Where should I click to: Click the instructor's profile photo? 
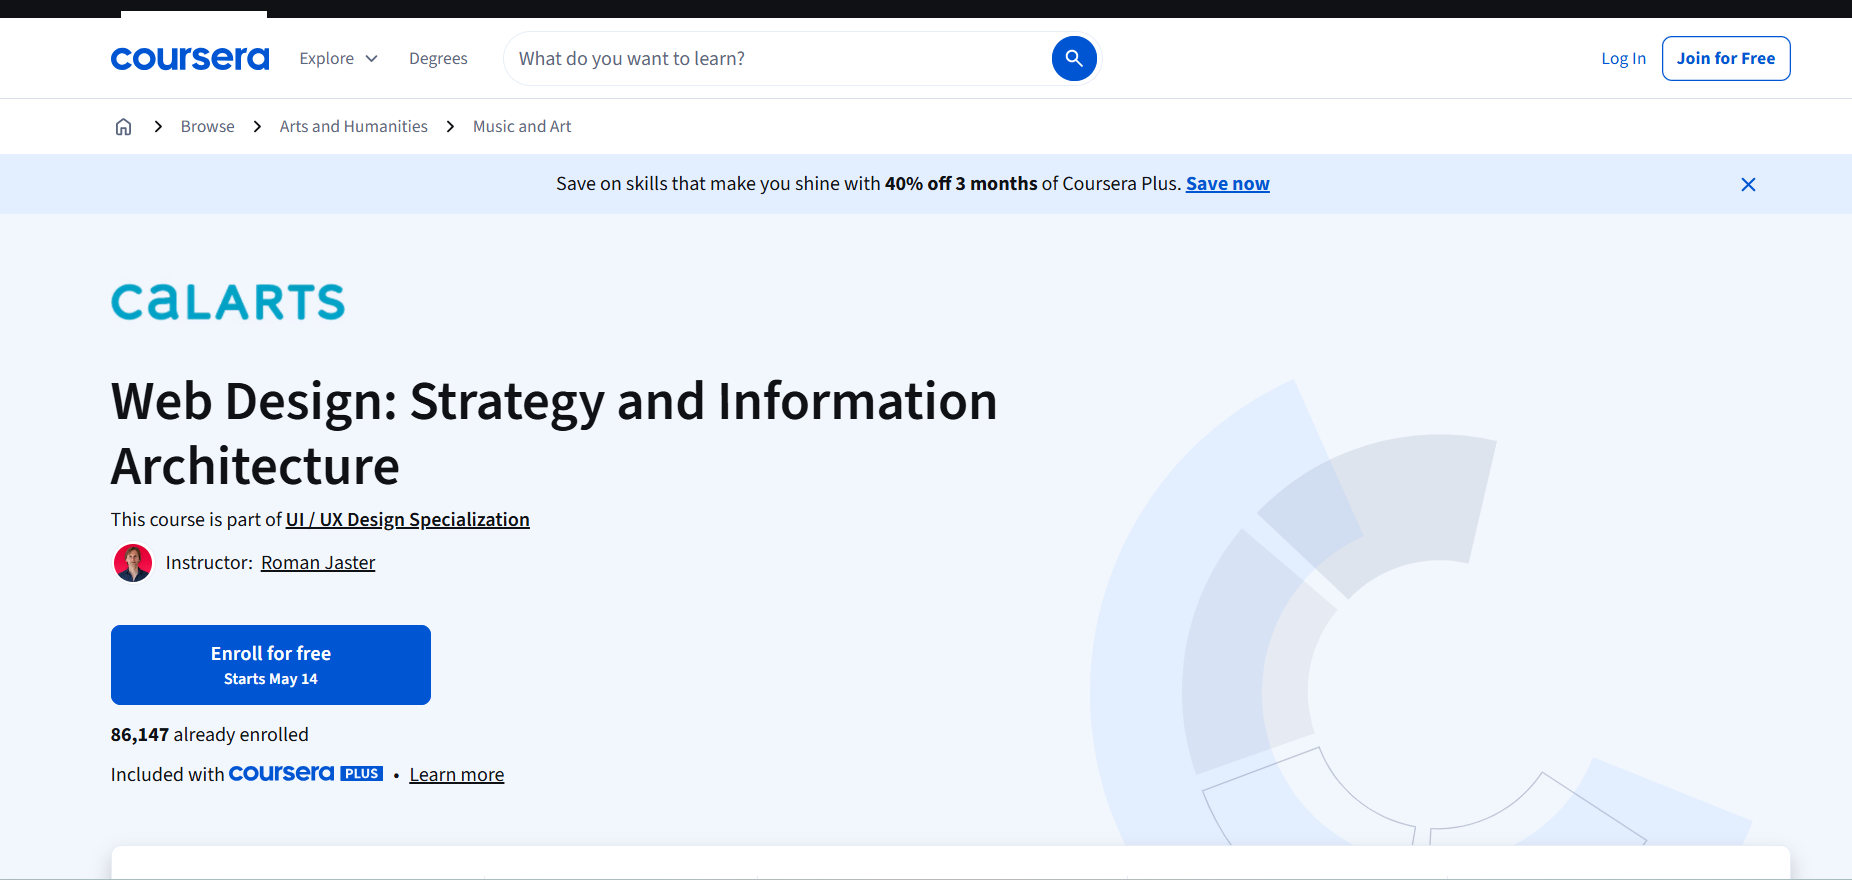pyautogui.click(x=133, y=563)
